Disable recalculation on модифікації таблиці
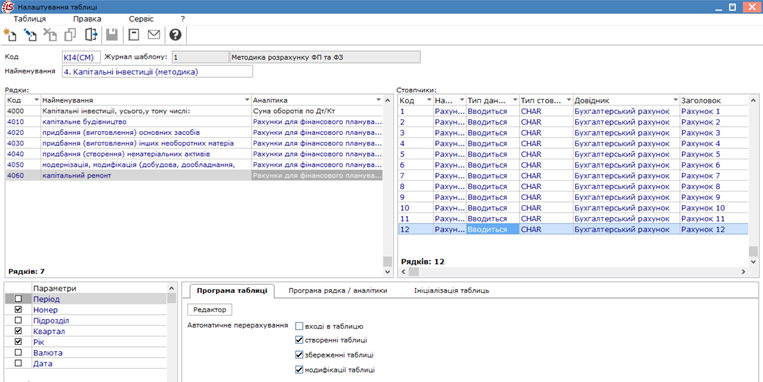763x382 pixels. pyautogui.click(x=299, y=369)
